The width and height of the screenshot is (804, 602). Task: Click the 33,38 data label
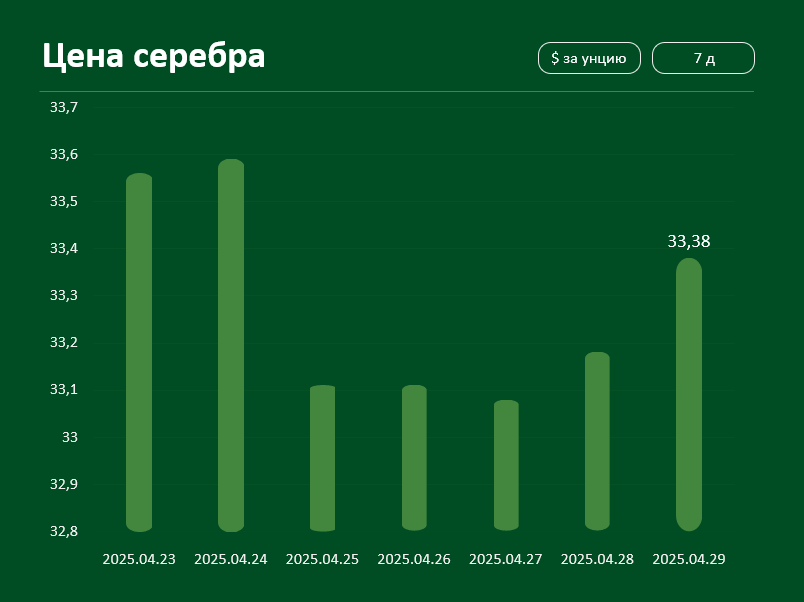689,241
